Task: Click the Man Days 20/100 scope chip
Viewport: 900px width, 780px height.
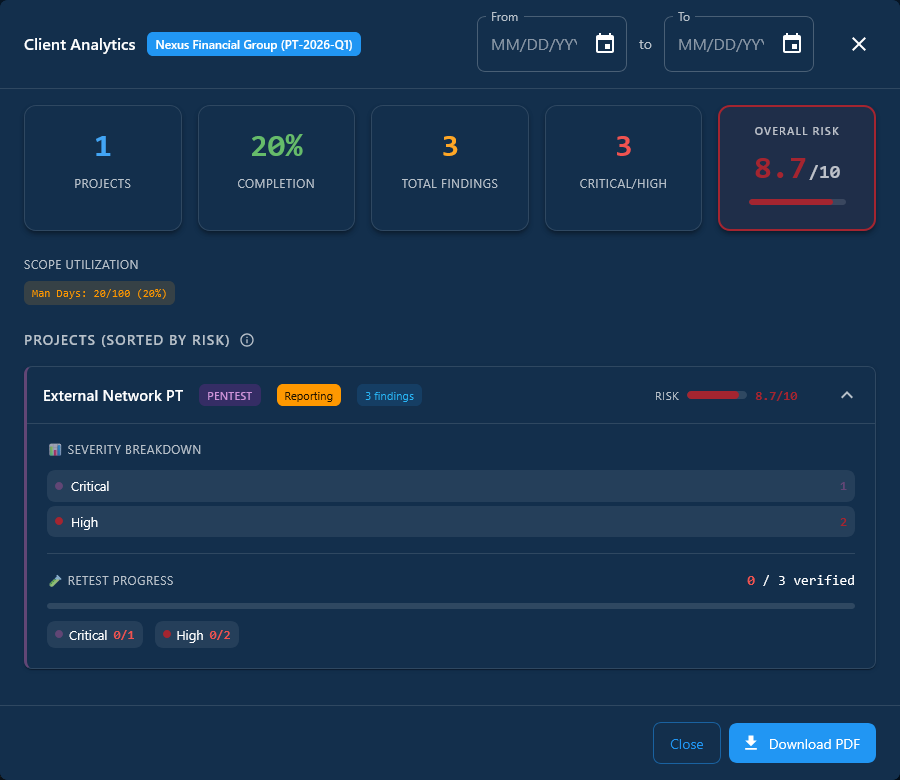Action: pos(99,293)
